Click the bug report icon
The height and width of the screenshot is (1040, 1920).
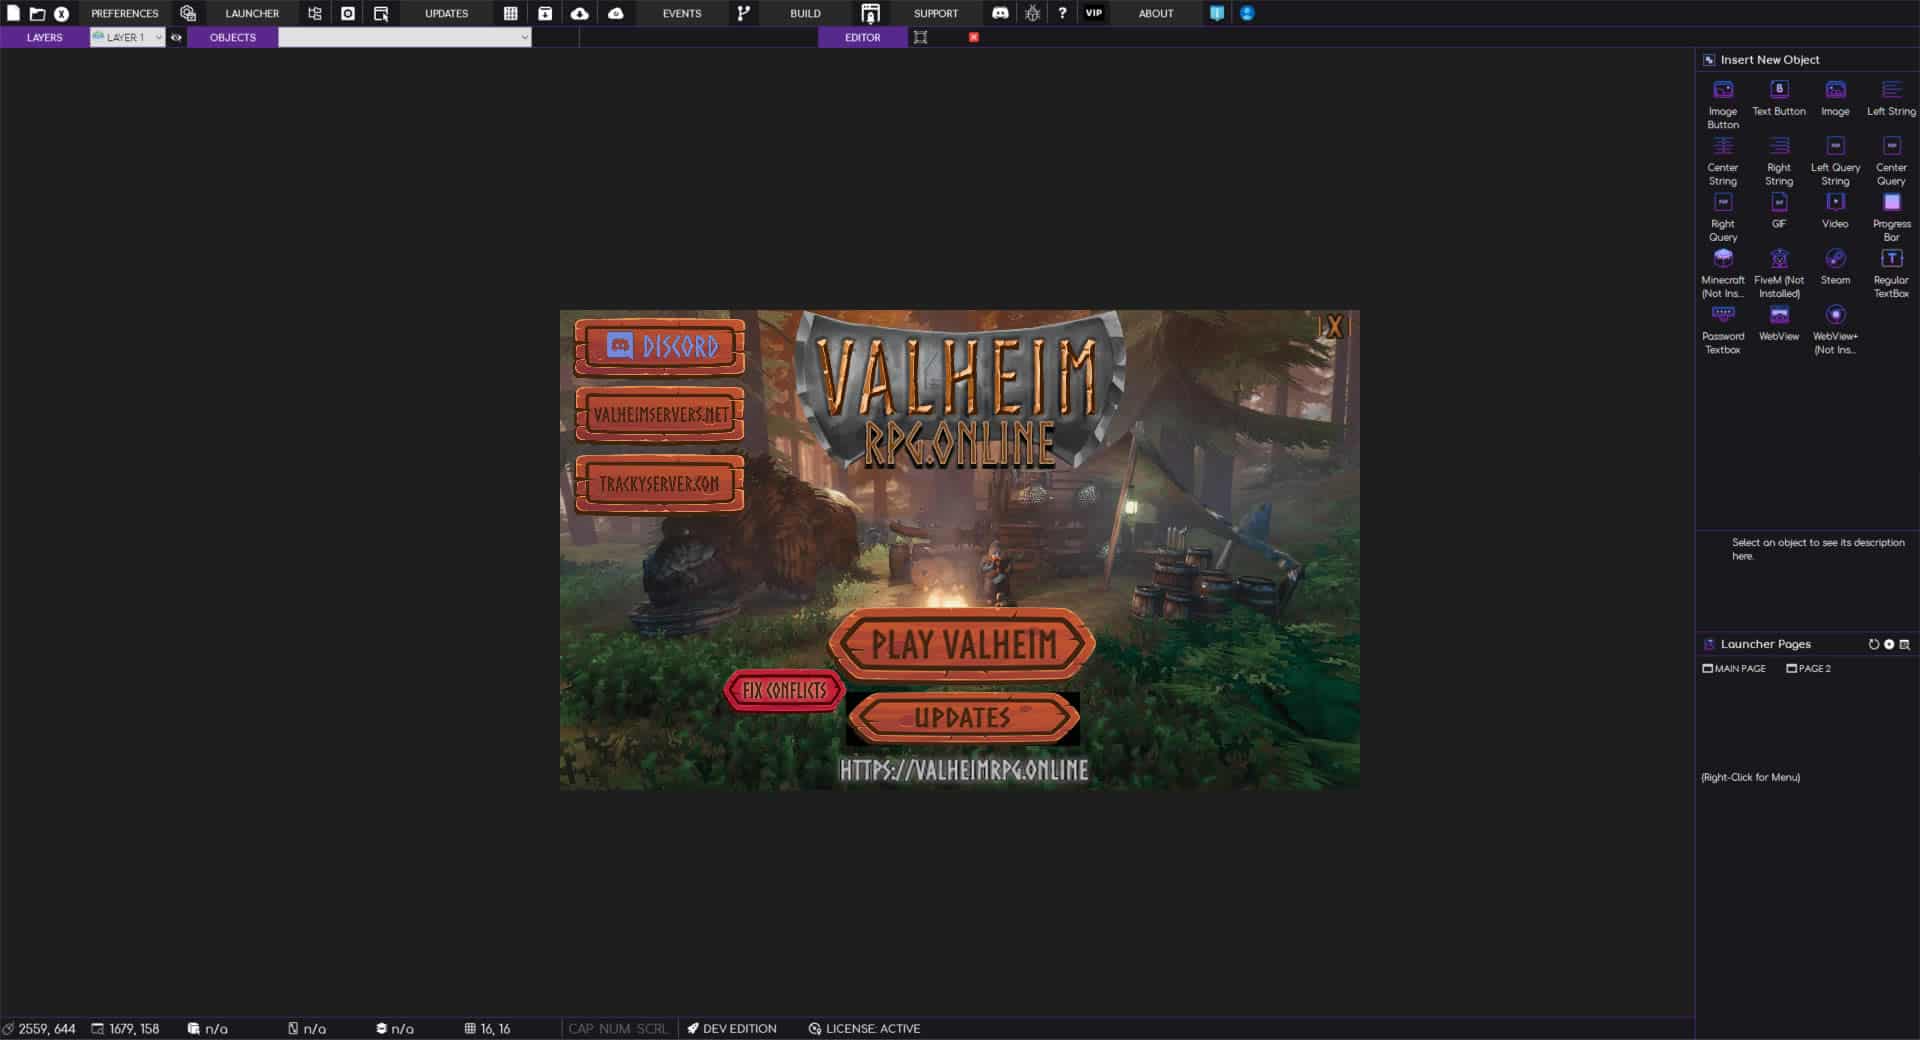tap(1031, 13)
